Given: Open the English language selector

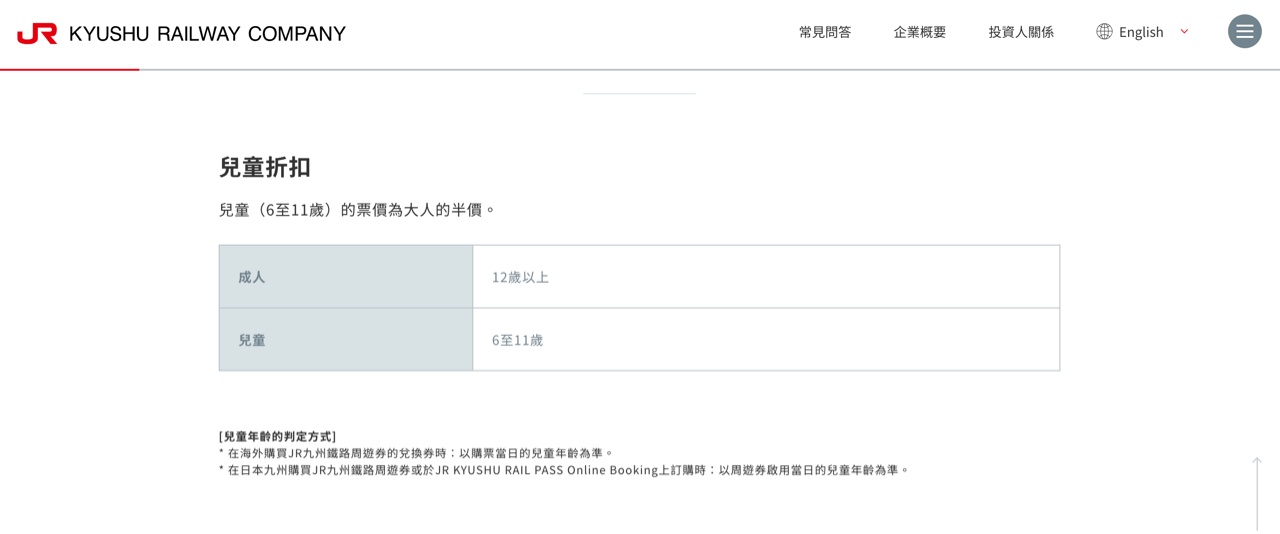Looking at the screenshot, I should 1141,32.
